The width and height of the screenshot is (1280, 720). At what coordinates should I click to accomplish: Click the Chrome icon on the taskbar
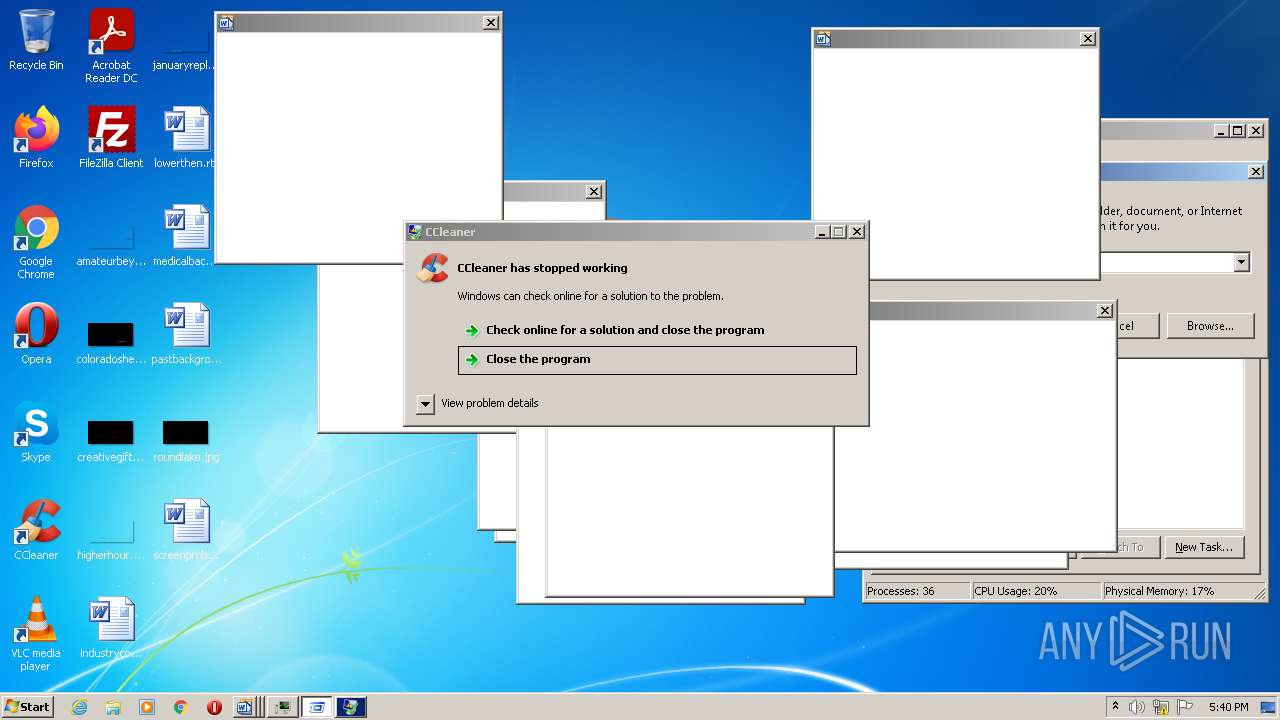[181, 707]
